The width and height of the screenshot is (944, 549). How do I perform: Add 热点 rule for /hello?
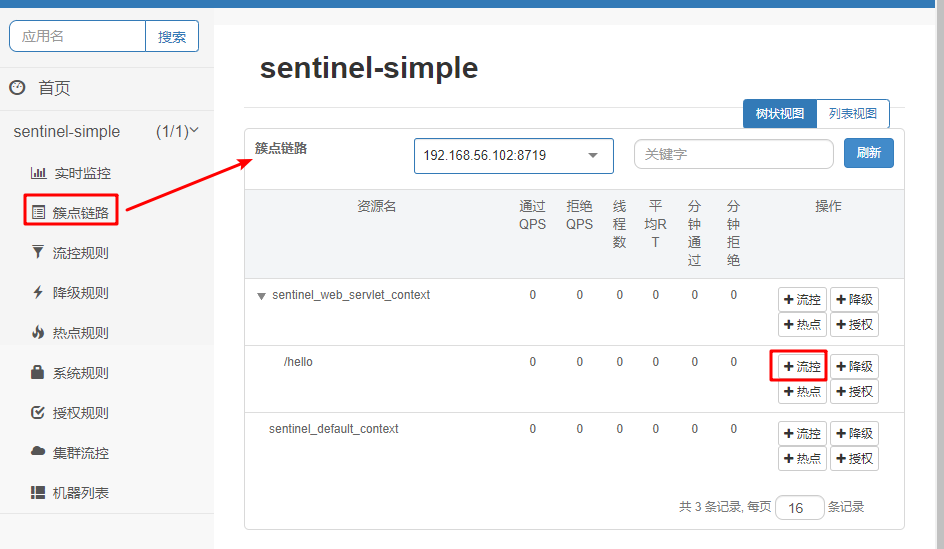[802, 391]
